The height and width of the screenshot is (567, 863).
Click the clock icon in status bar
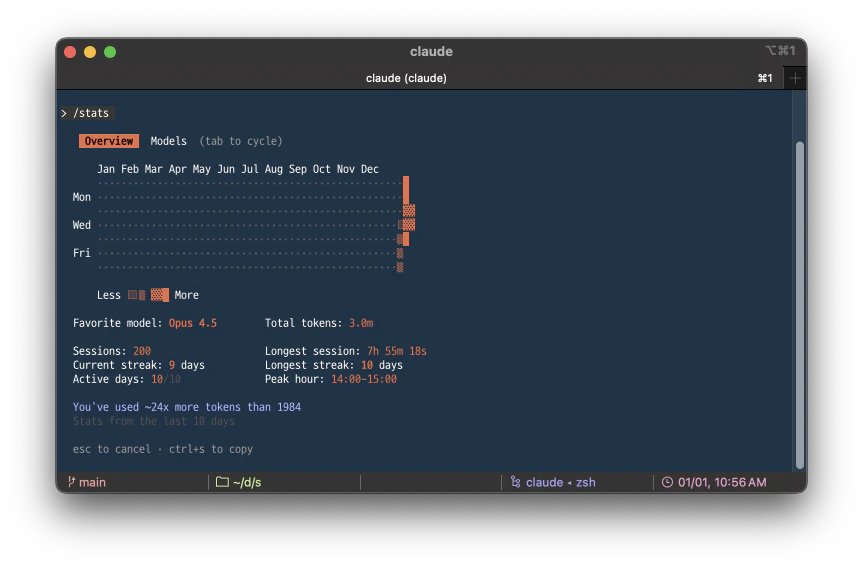pyautogui.click(x=667, y=482)
